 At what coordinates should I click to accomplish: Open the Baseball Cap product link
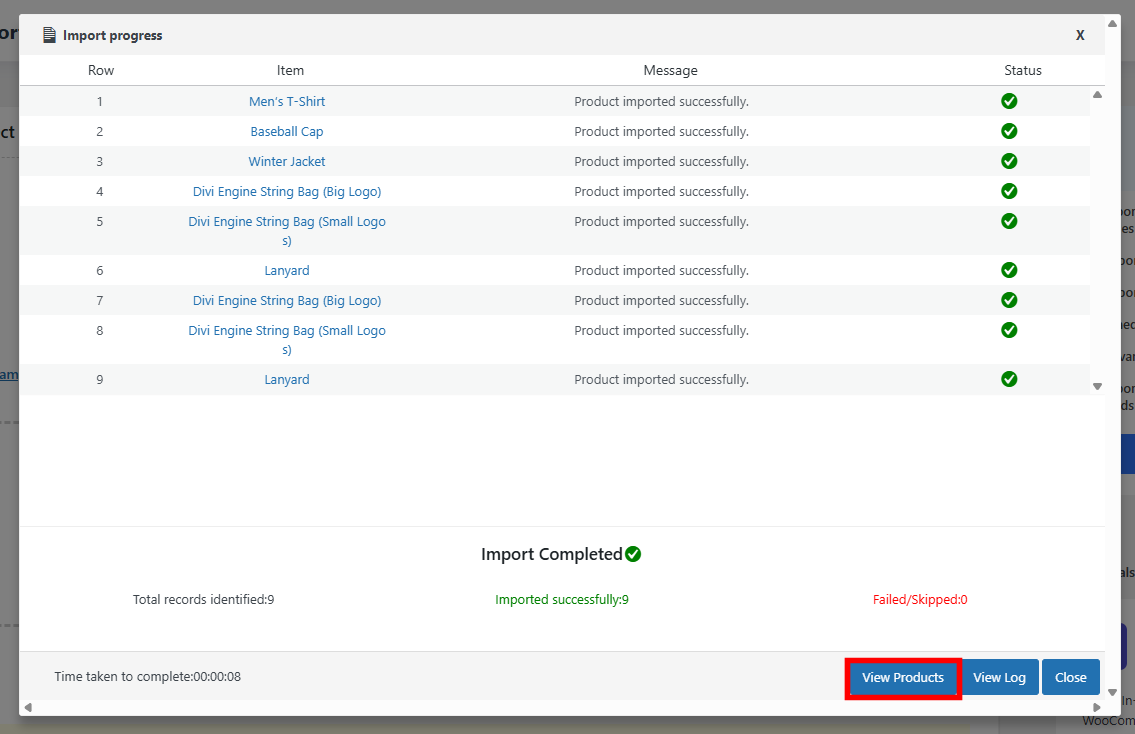click(x=287, y=131)
